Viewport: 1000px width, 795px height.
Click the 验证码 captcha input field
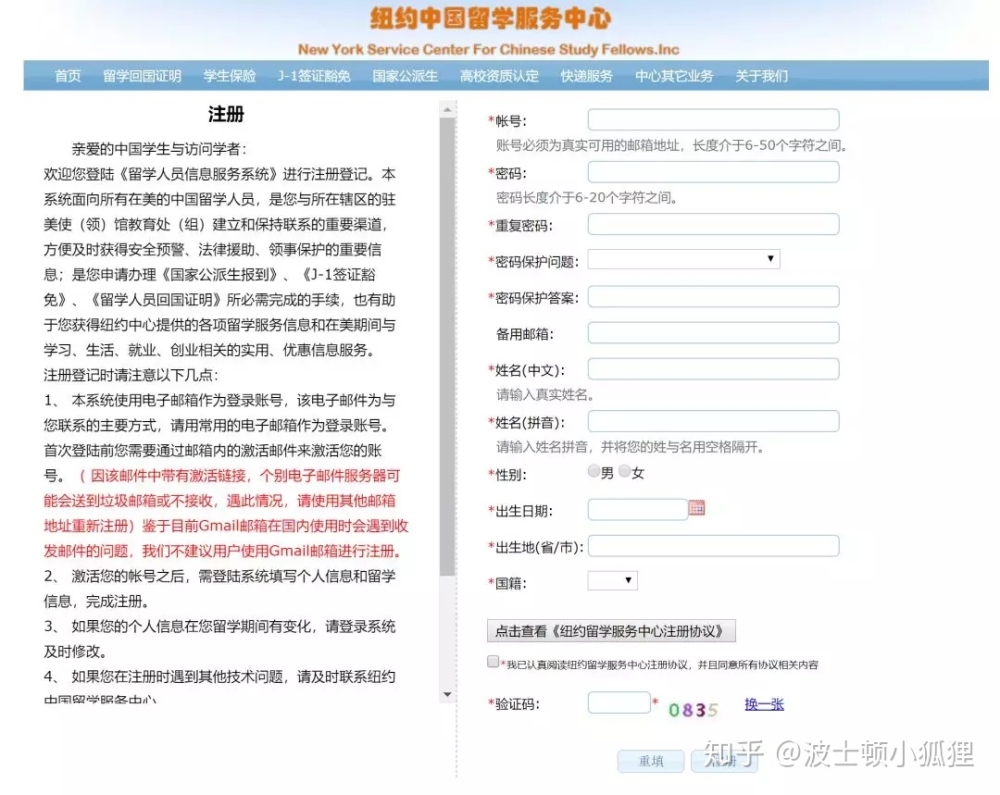pos(619,703)
